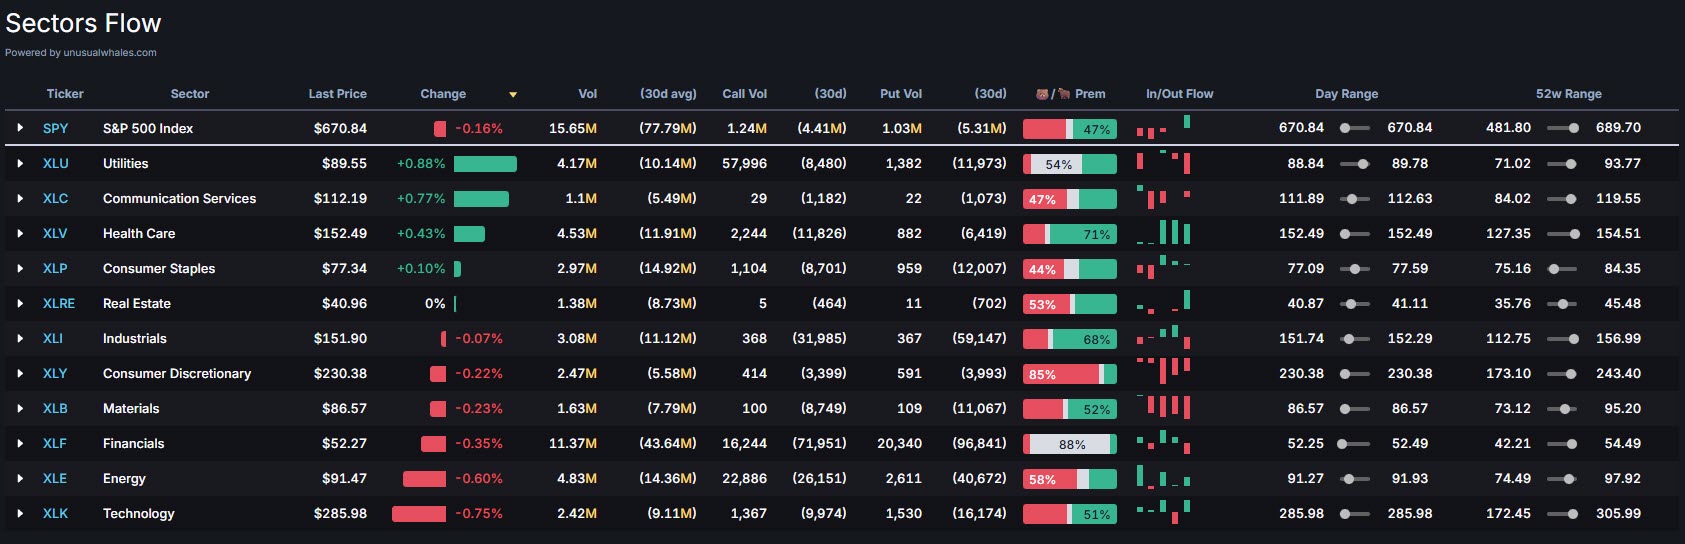The width and height of the screenshot is (1685, 544).
Task: Click the XLV In/Out Flow mini chart
Action: tap(1163, 232)
